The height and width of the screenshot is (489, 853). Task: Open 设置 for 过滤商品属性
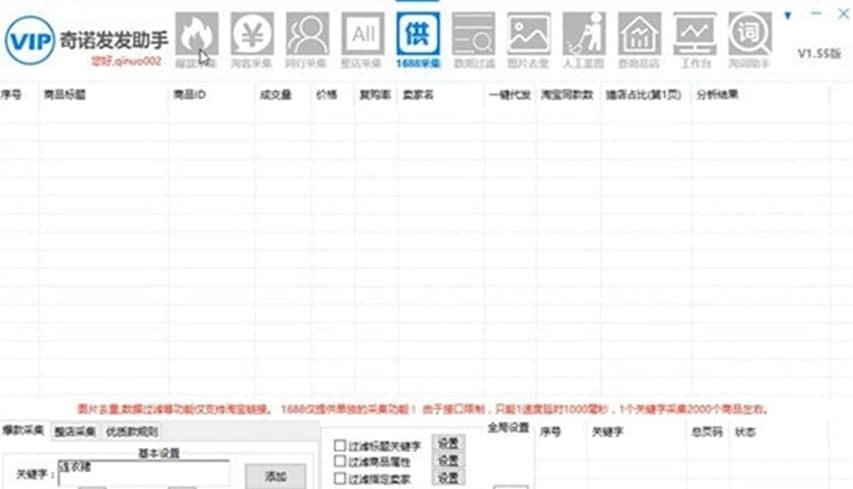(448, 461)
